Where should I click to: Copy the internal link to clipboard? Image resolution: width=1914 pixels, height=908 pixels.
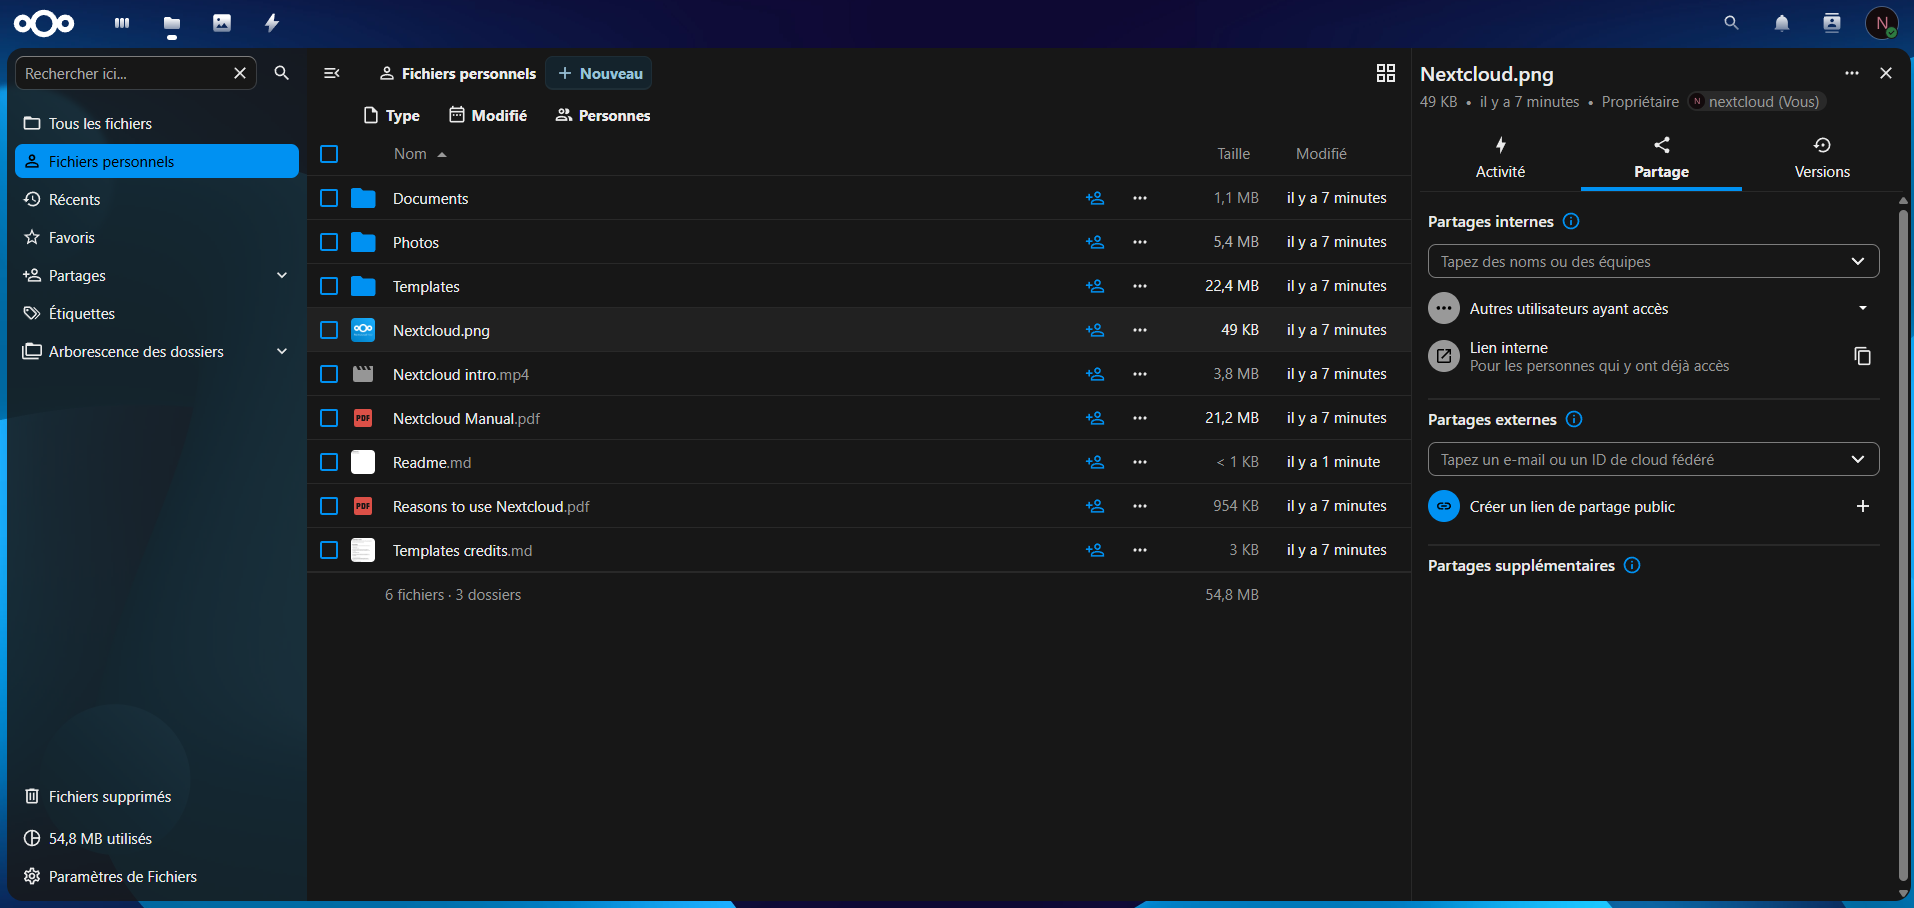pyautogui.click(x=1861, y=356)
